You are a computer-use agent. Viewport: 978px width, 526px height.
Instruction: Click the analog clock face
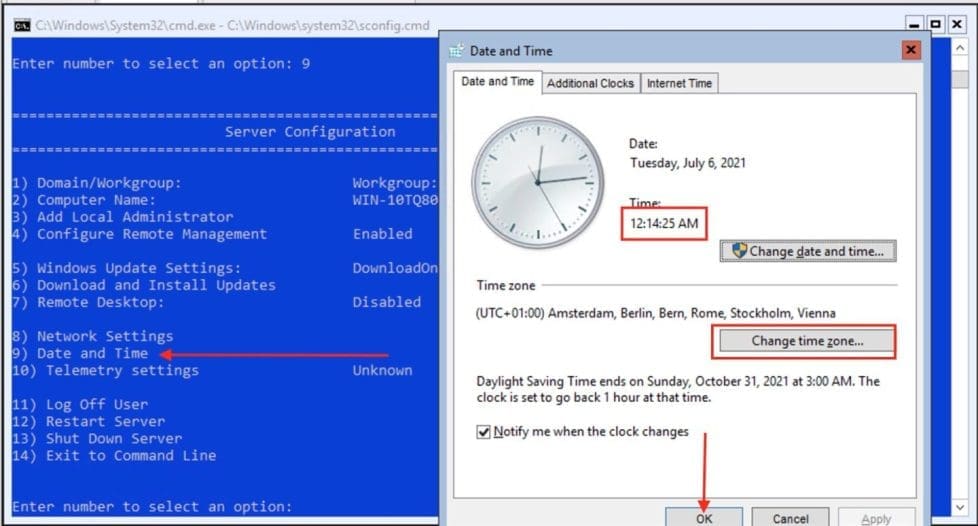(538, 182)
